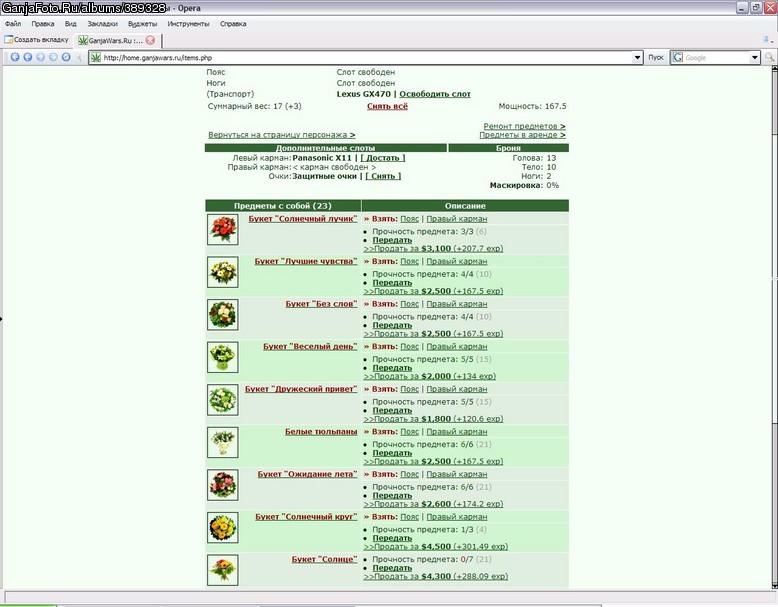Click Передать for Белые тюльпаны
Screen dimensions: 778x607
pyautogui.click(x=392, y=453)
